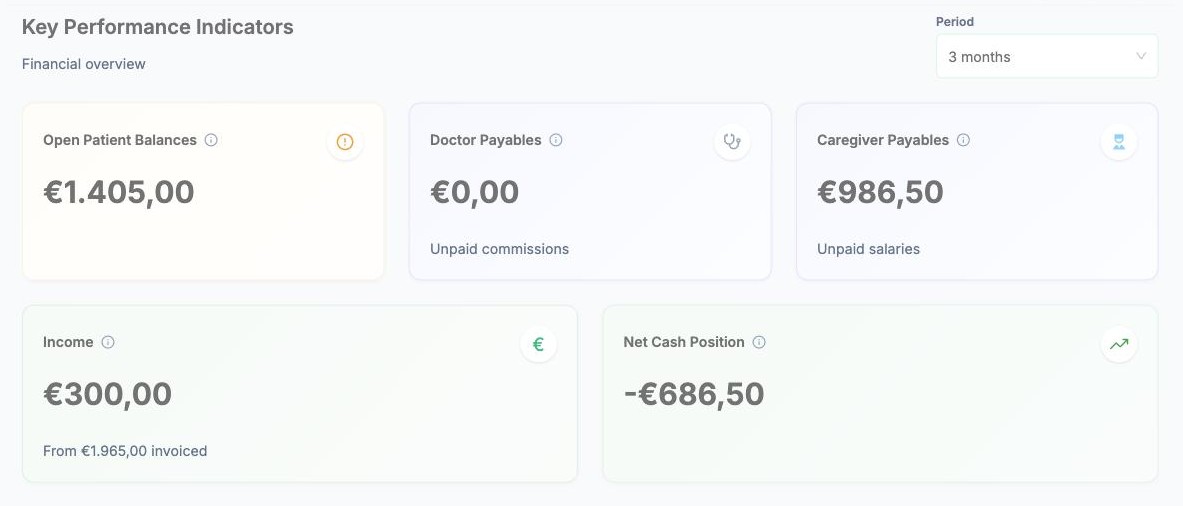The height and width of the screenshot is (506, 1183).
Task: Select the Doctor Payables card
Action: coord(590,192)
